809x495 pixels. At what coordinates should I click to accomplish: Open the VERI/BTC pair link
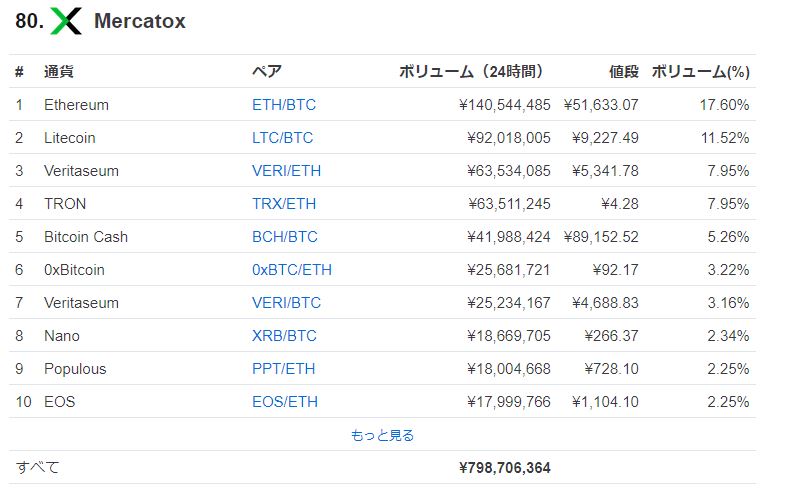286,303
